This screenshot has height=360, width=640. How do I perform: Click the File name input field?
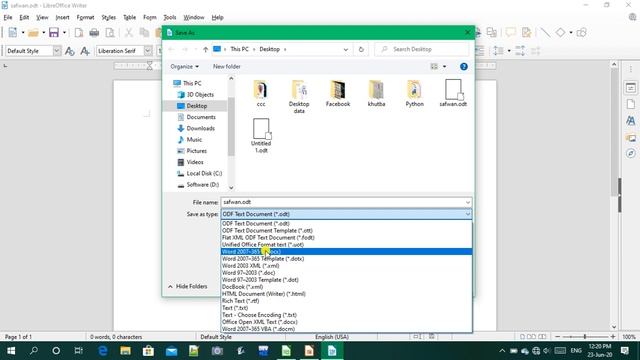[x=342, y=202]
